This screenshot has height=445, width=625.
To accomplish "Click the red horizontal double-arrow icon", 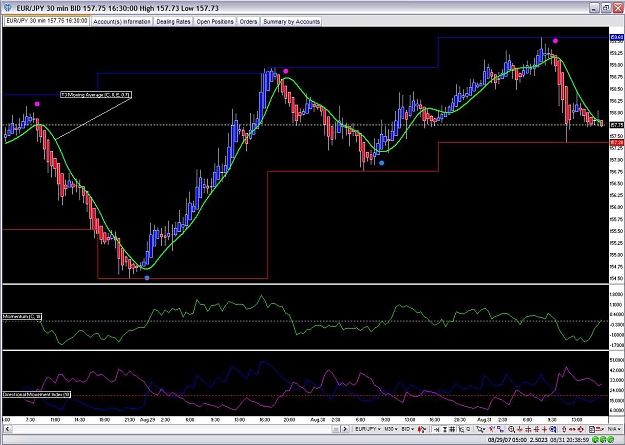I will pos(572,429).
